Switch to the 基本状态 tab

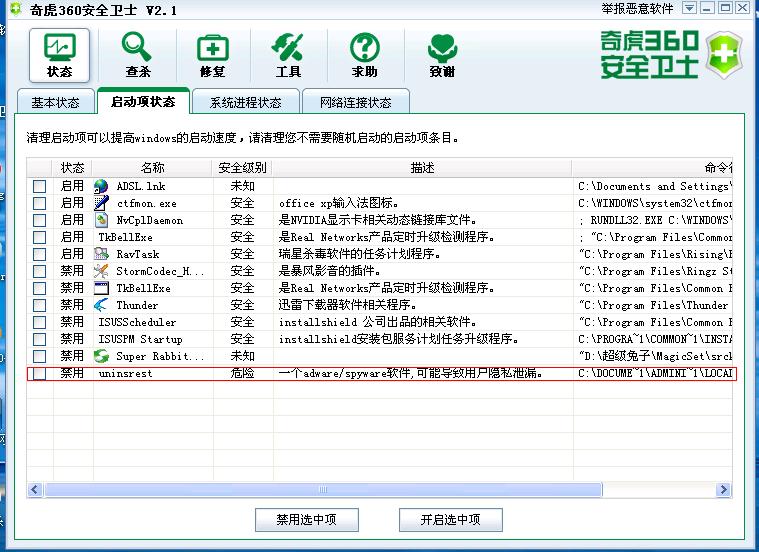pos(56,102)
